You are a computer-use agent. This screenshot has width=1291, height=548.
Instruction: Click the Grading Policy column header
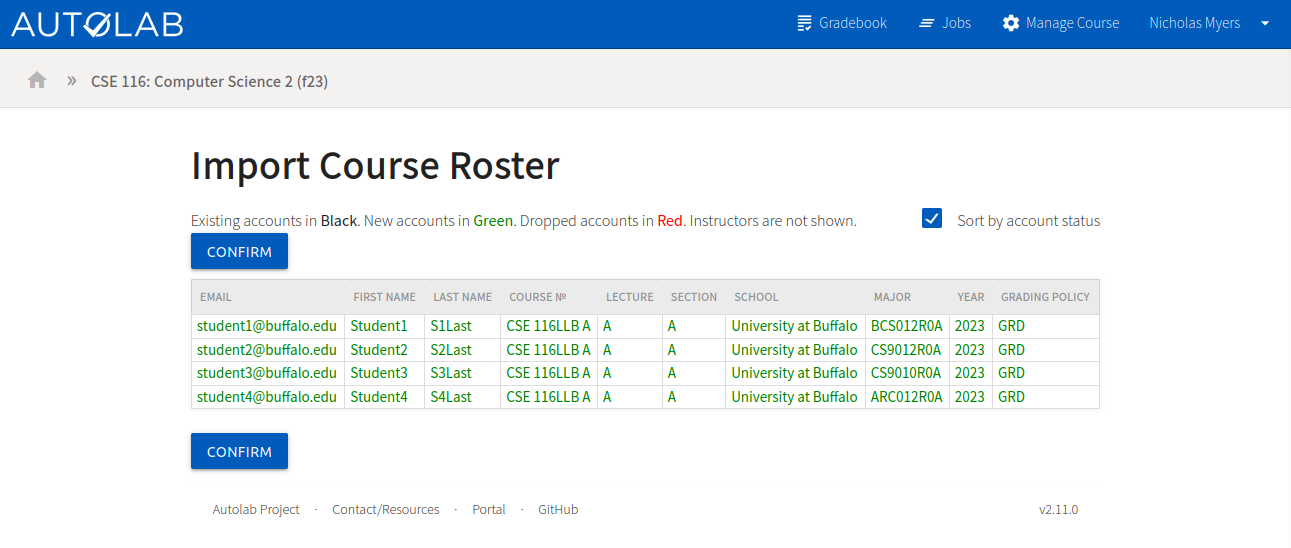(1046, 297)
